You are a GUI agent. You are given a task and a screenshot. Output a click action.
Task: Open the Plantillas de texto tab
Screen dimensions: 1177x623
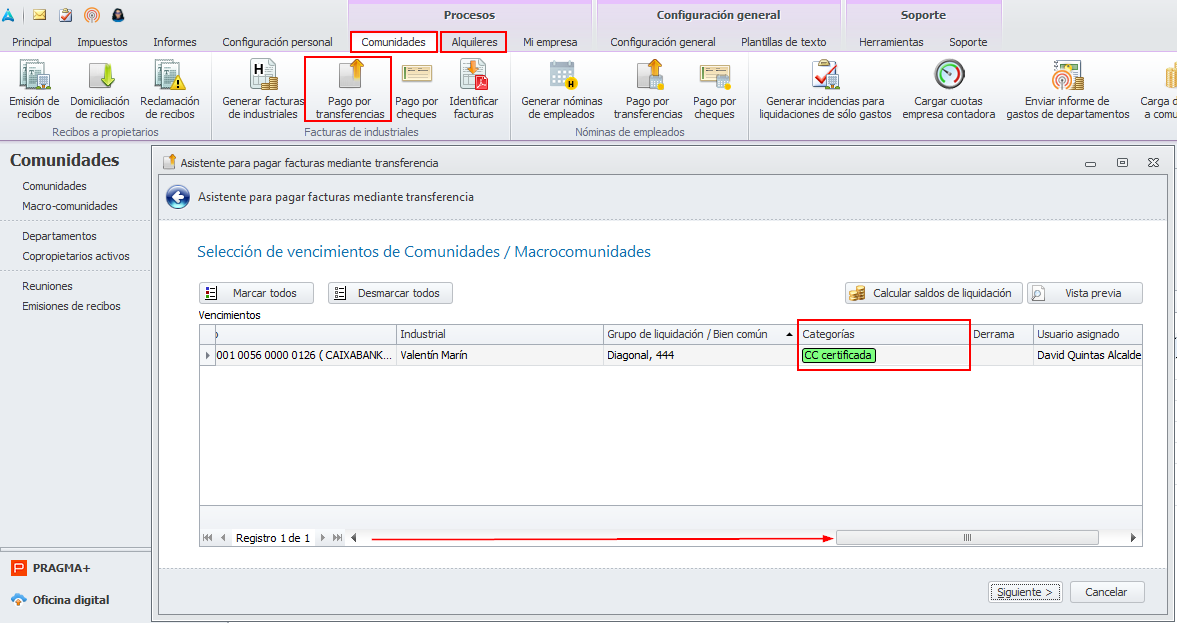coord(784,42)
